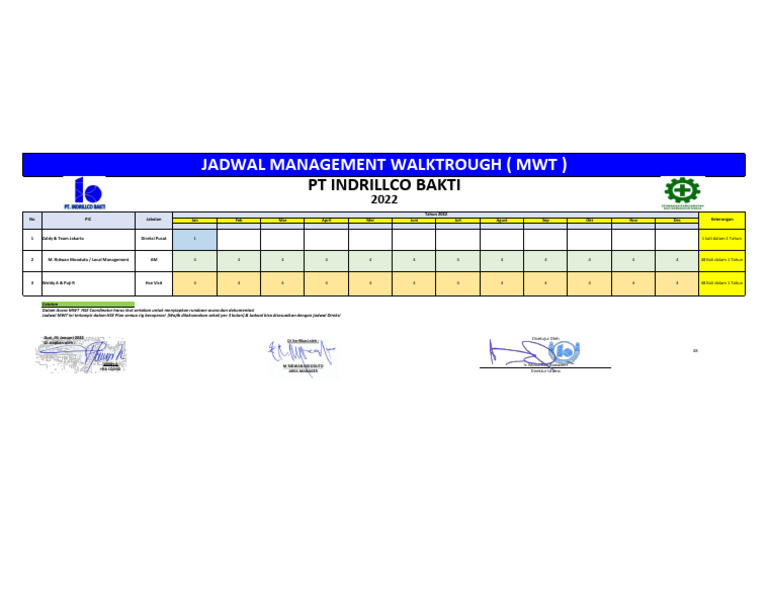This screenshot has width=768, height=594.
Task: Click the 'Disetujui Oleh' label
Action: tap(546, 339)
